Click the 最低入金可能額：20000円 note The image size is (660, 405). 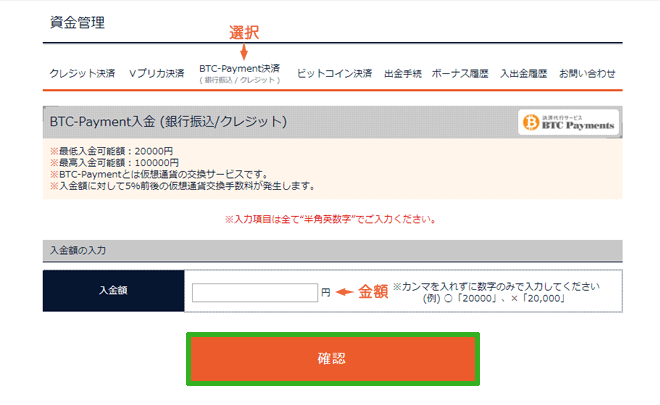tap(112, 151)
